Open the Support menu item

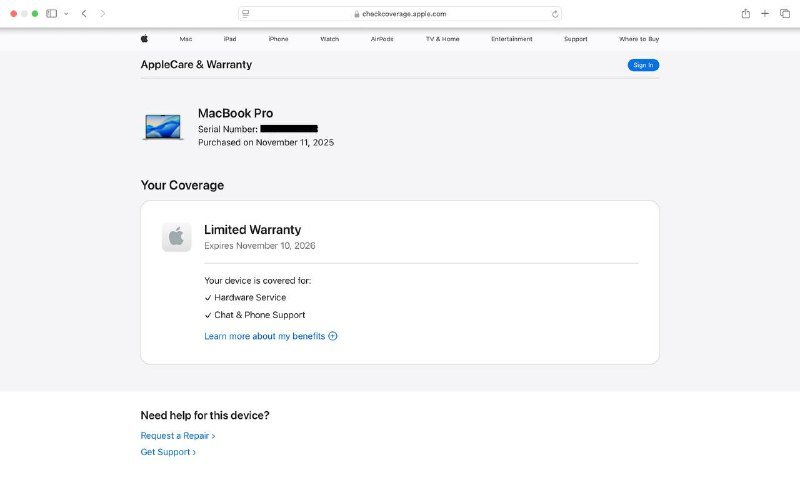pos(576,39)
